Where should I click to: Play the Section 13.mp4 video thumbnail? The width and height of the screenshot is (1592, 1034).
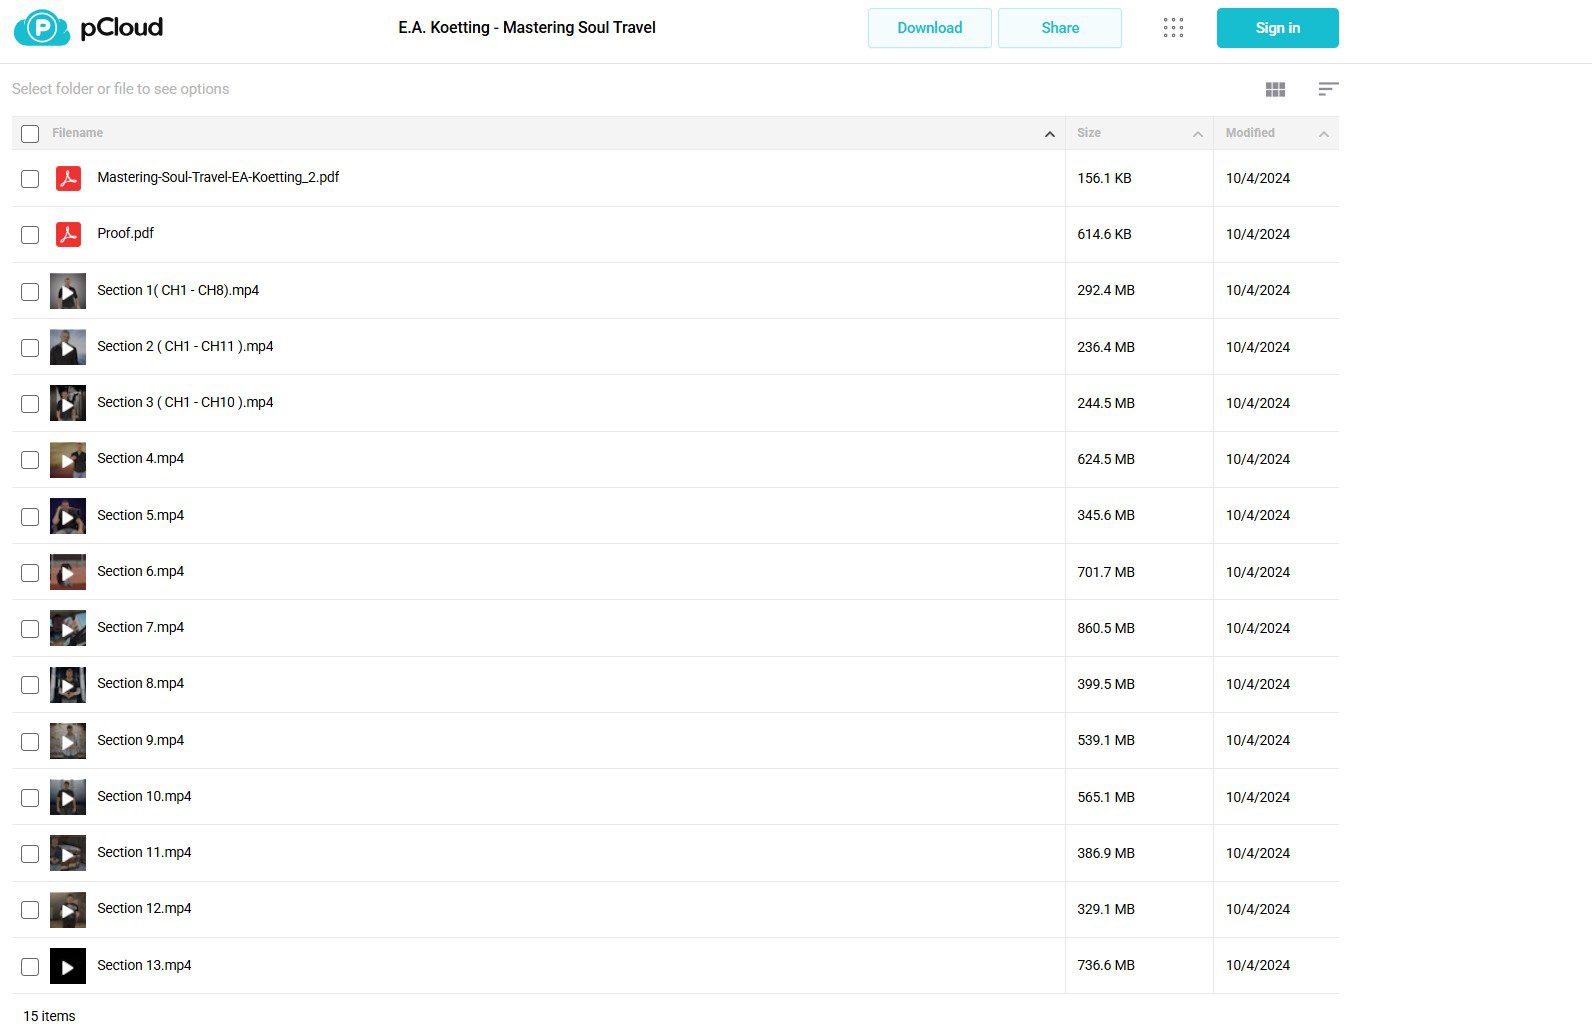click(x=68, y=966)
